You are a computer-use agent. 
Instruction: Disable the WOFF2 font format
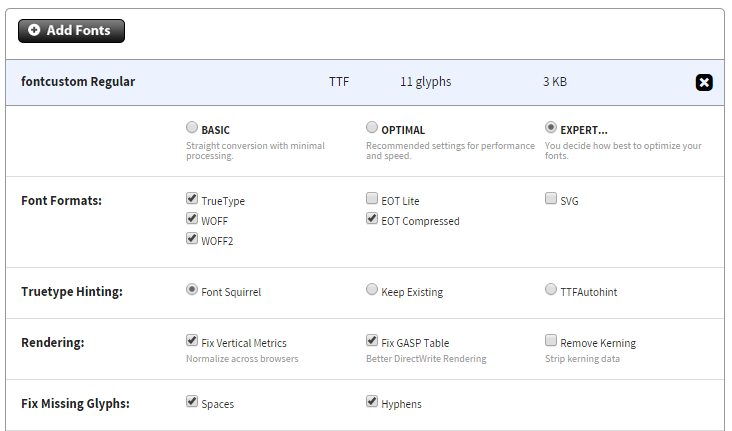pyautogui.click(x=192, y=238)
